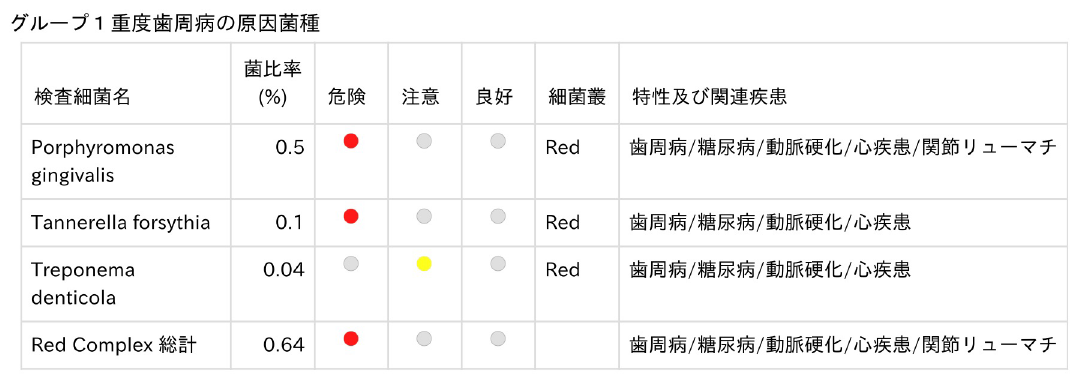Select the gray 注意 dot for Red Complex 総計

tap(424, 339)
